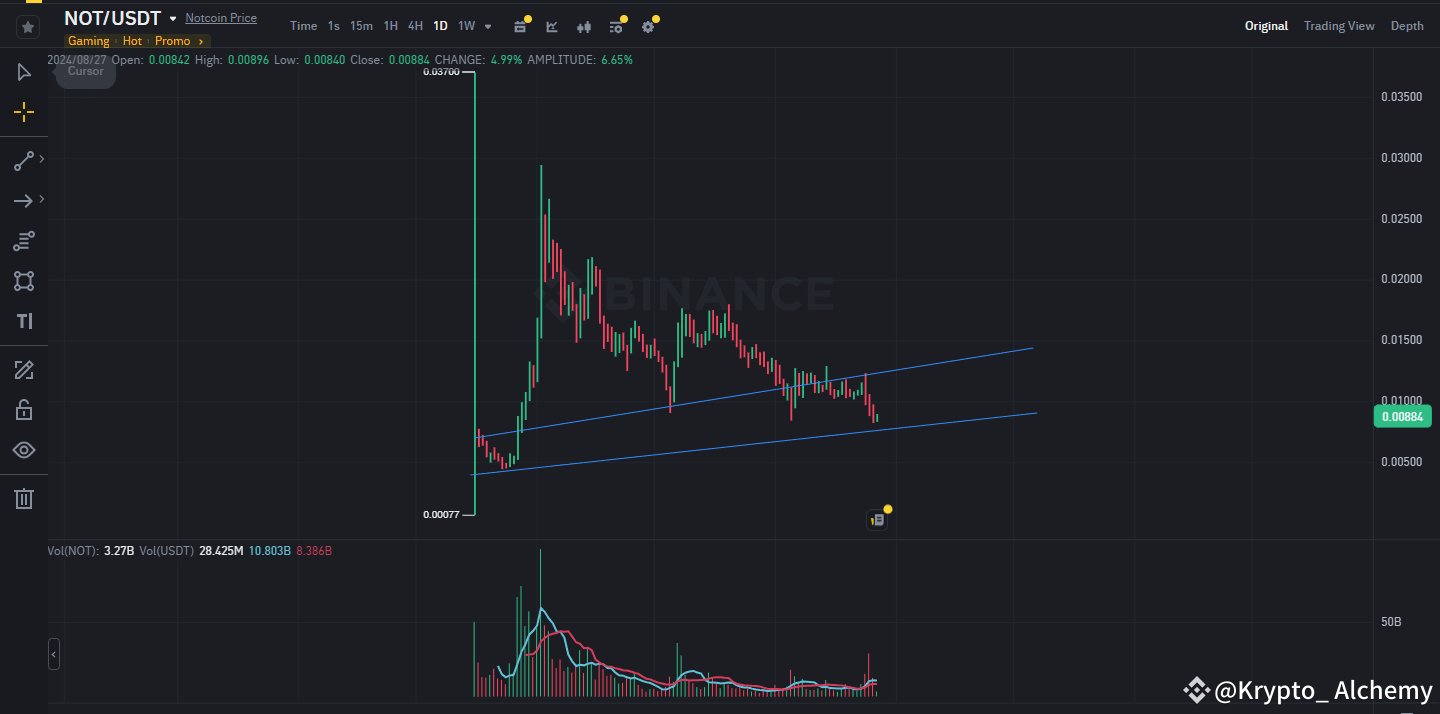Switch to the Trading View tab
The height and width of the screenshot is (714, 1440).
tap(1339, 25)
